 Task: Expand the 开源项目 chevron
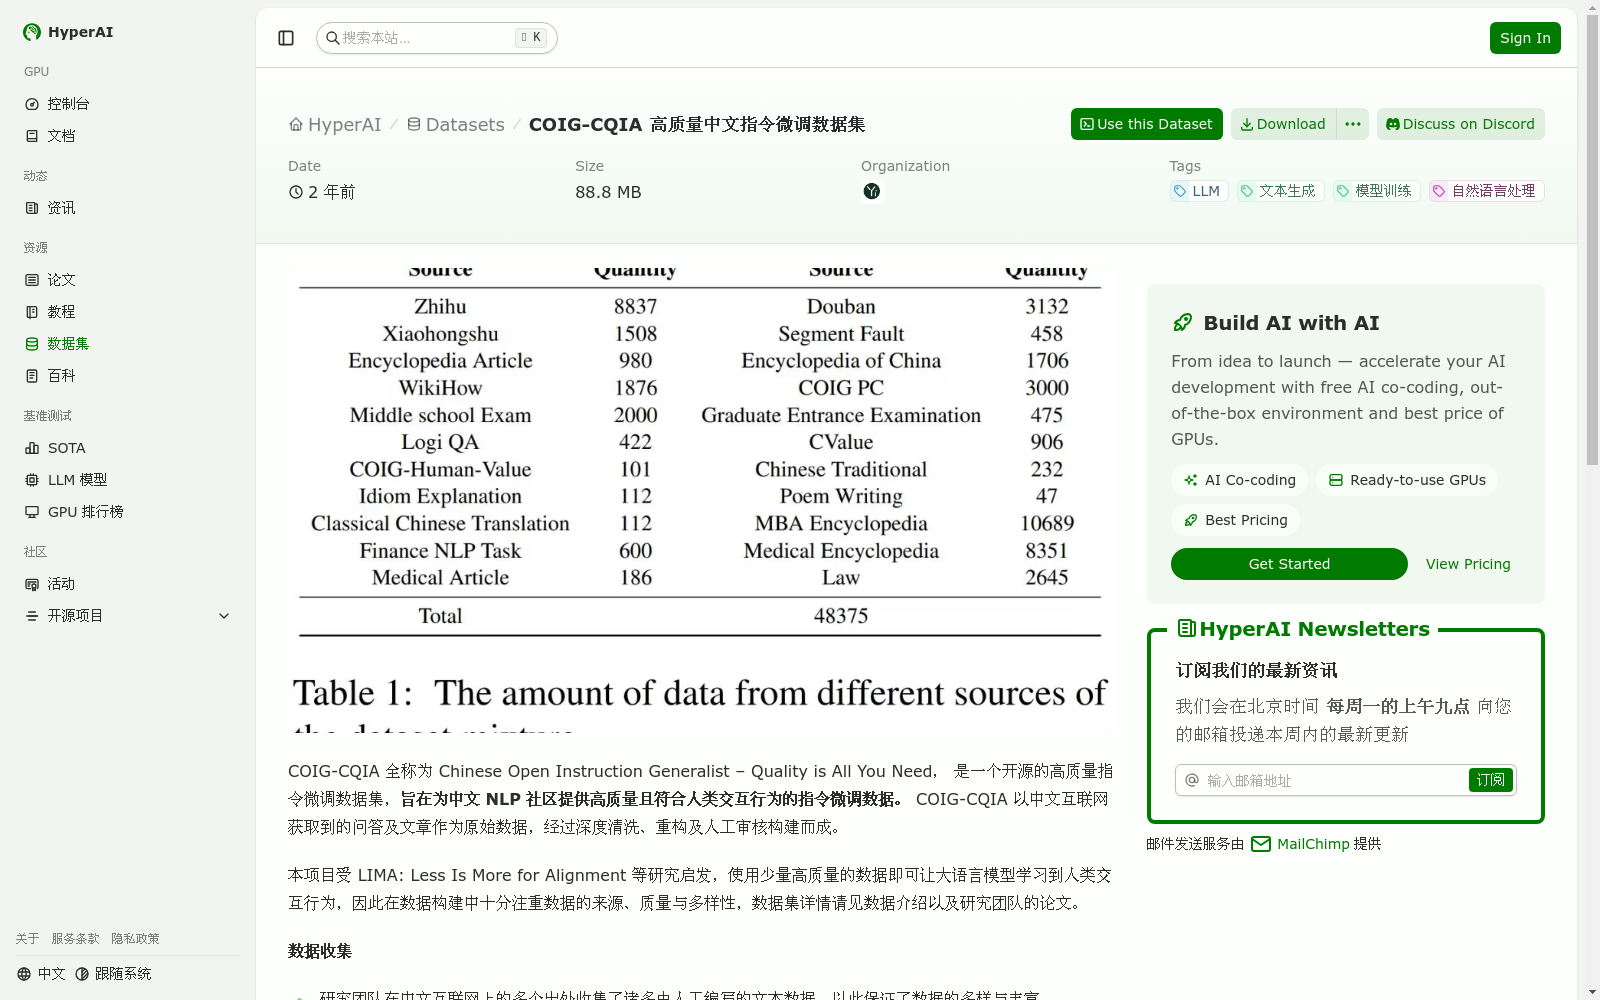(224, 616)
